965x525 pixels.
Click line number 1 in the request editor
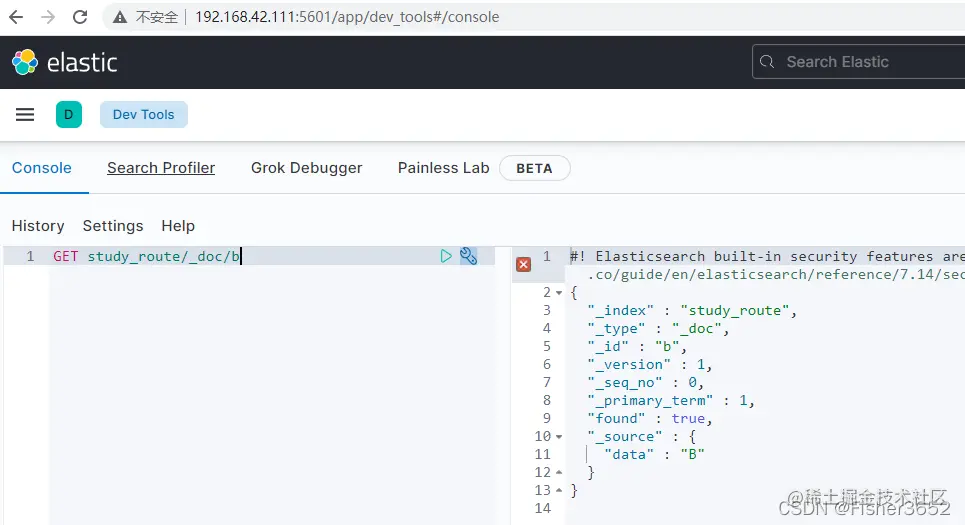[x=30, y=256]
